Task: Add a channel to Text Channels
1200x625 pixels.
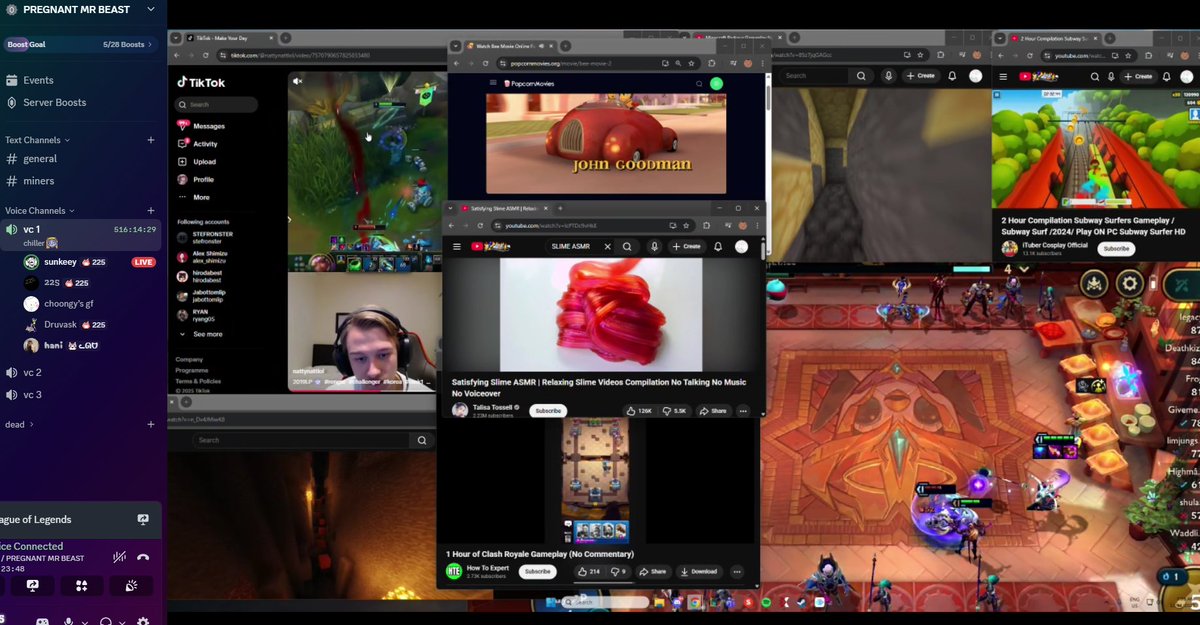Action: click(151, 140)
